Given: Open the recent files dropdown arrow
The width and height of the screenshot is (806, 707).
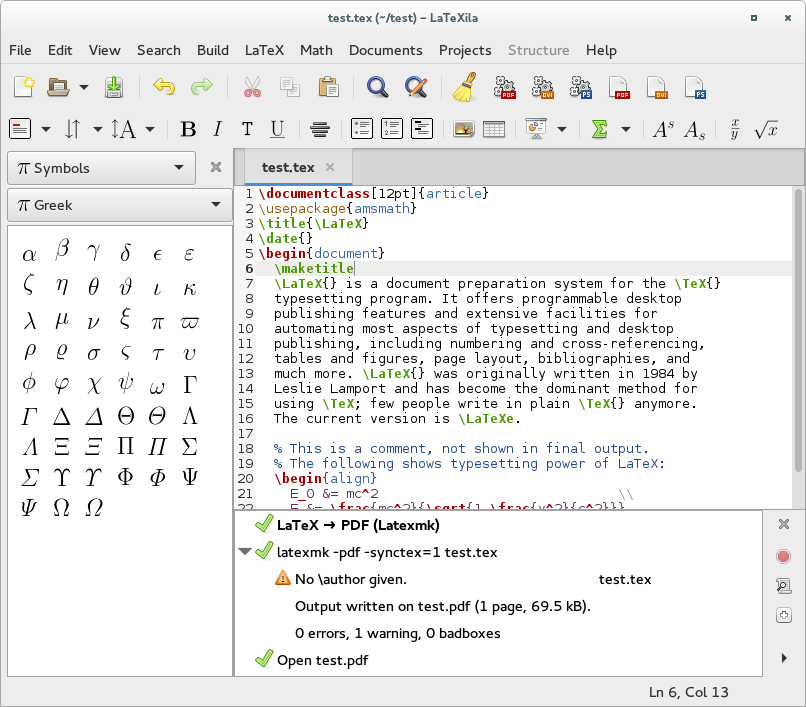Looking at the screenshot, I should pos(84,87).
